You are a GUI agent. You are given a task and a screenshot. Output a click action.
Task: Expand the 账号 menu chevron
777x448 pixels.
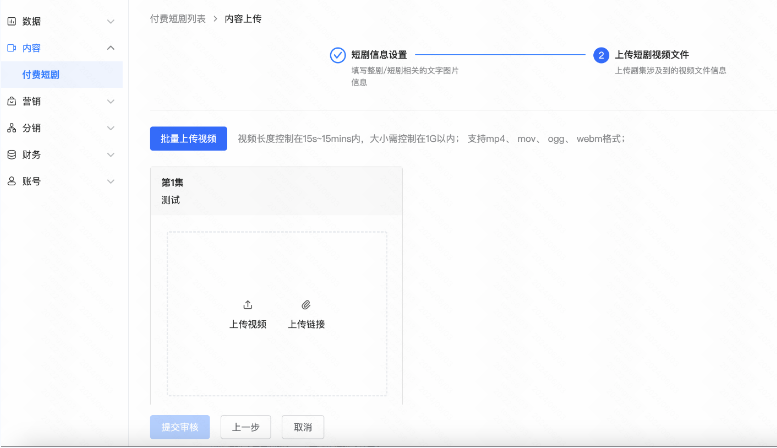(x=111, y=181)
